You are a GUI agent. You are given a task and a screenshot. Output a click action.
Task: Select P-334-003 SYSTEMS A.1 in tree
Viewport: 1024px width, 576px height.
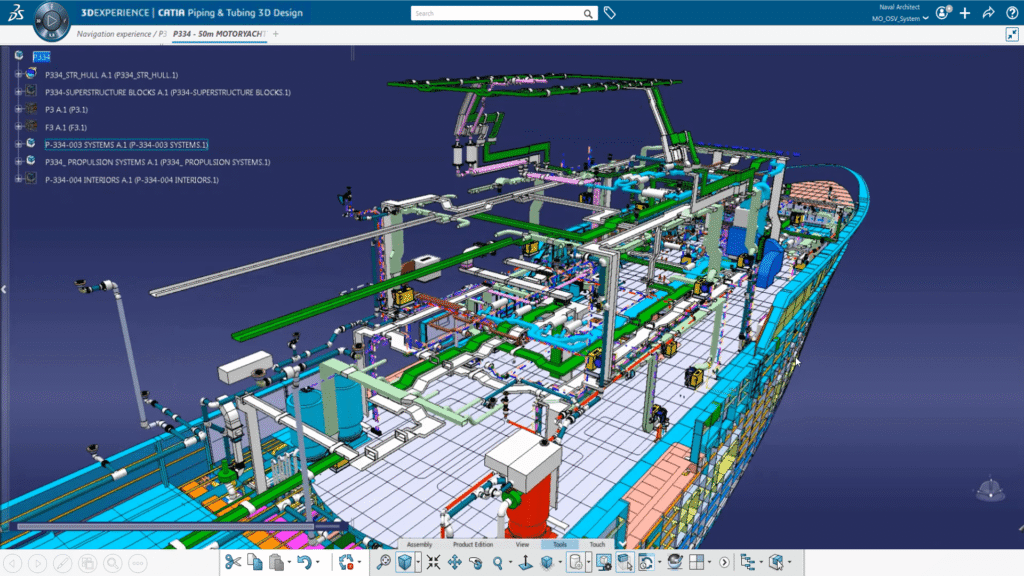click(x=126, y=144)
